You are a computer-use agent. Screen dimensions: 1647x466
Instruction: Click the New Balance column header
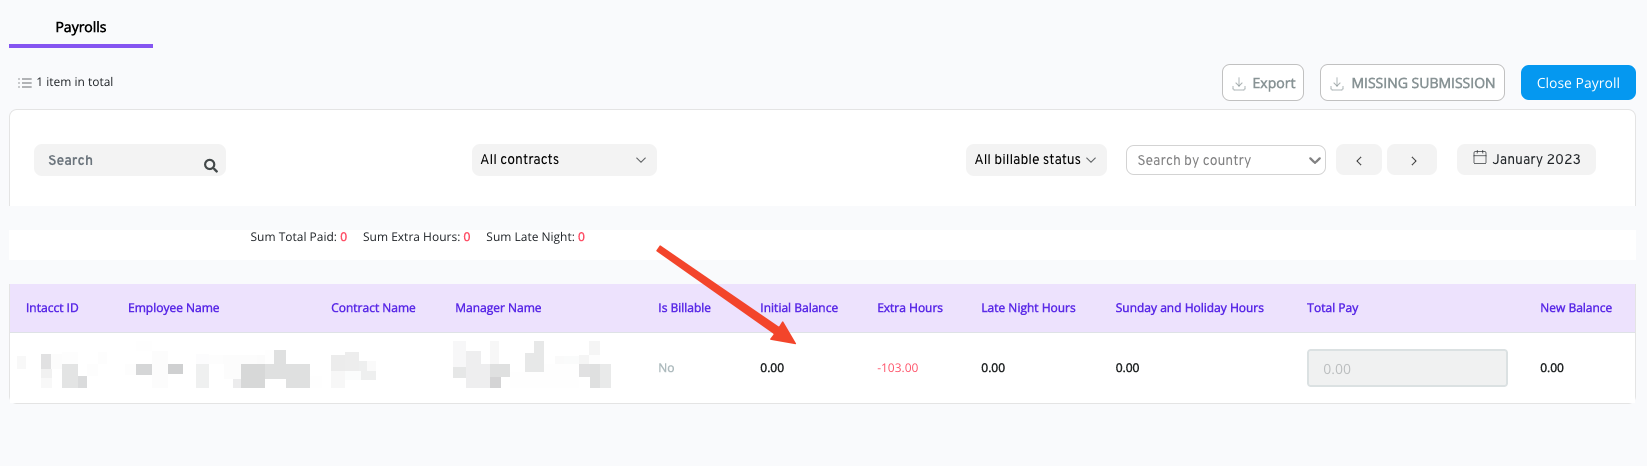[1576, 308]
